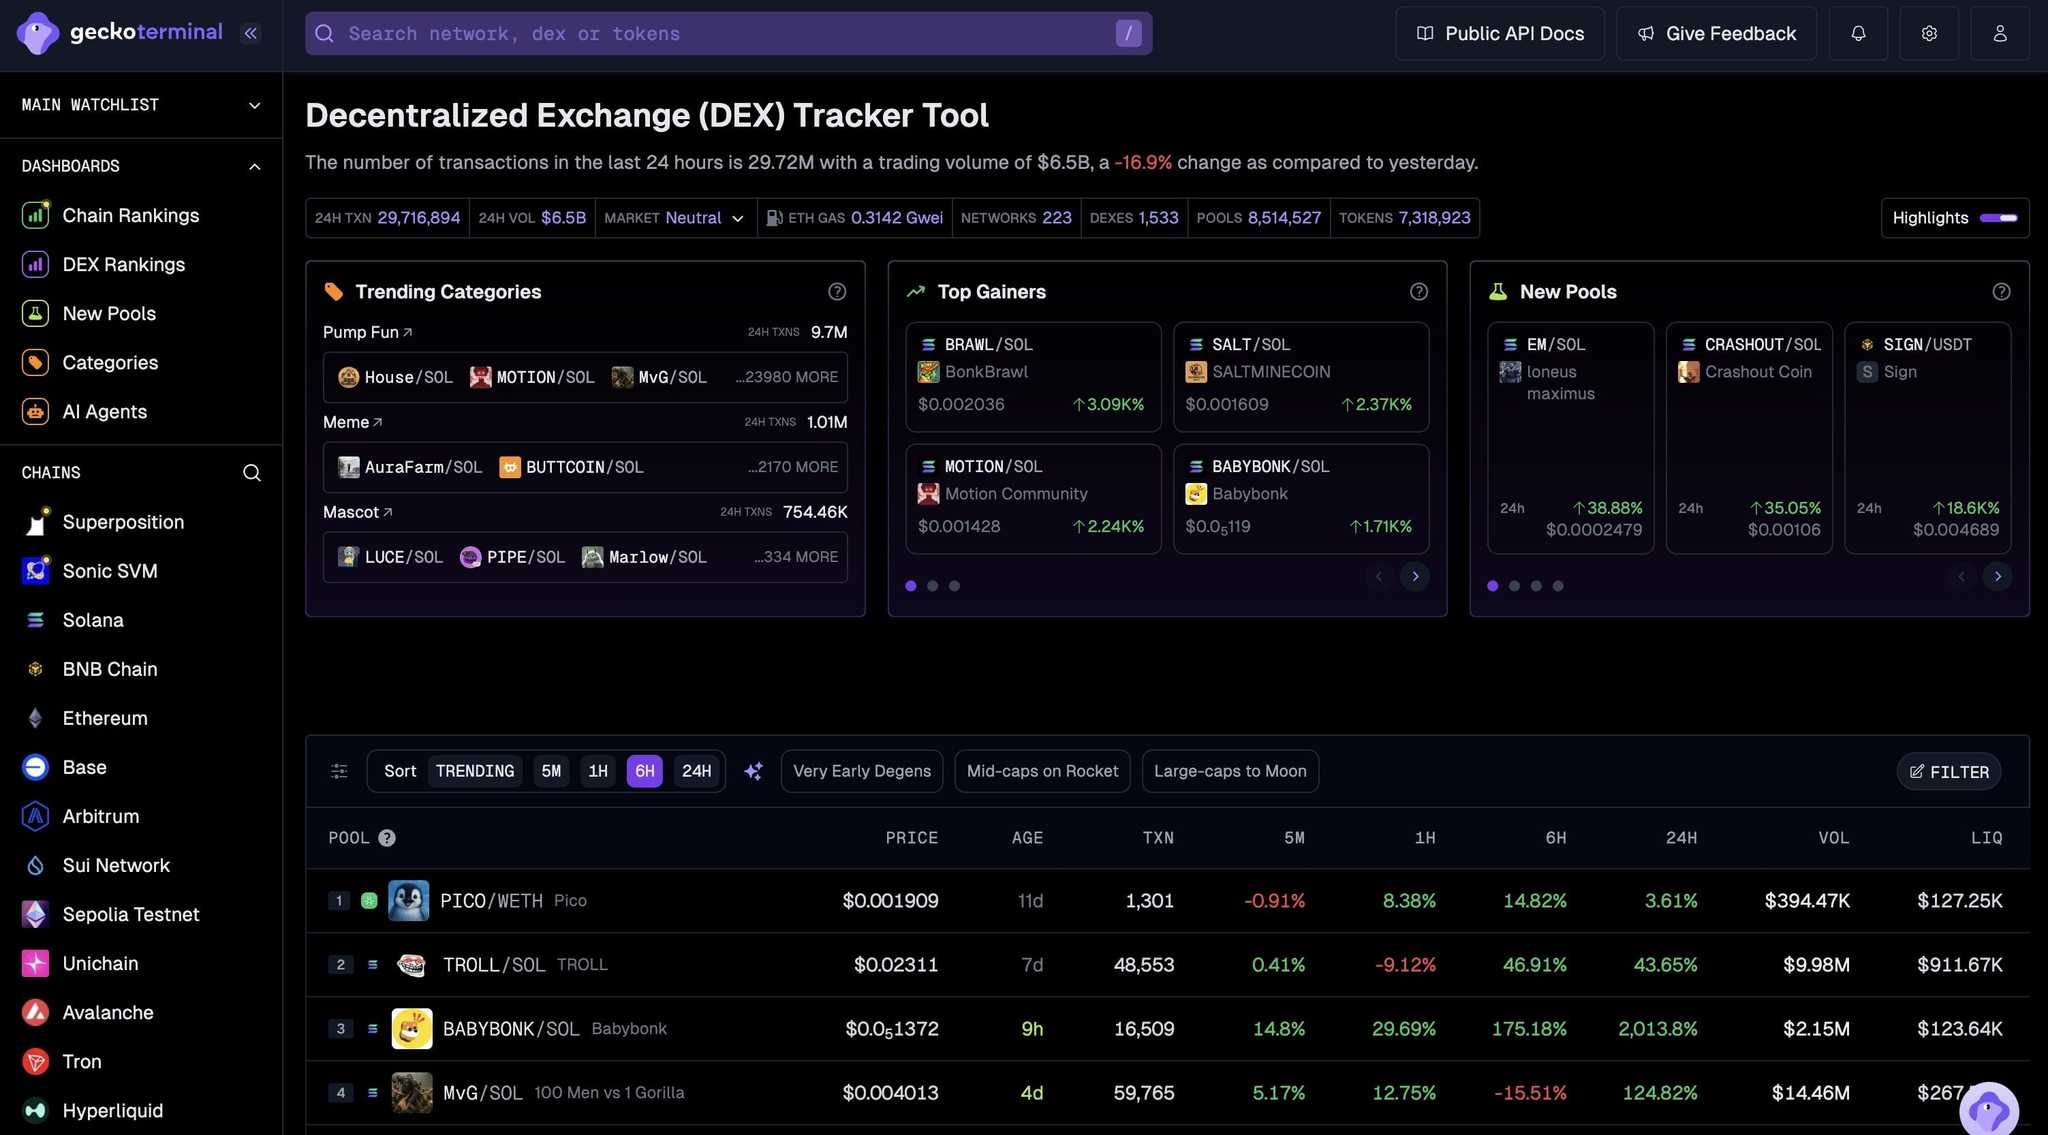Click the GeckoTerminal gecko logo
The image size is (2048, 1135).
coord(38,34)
